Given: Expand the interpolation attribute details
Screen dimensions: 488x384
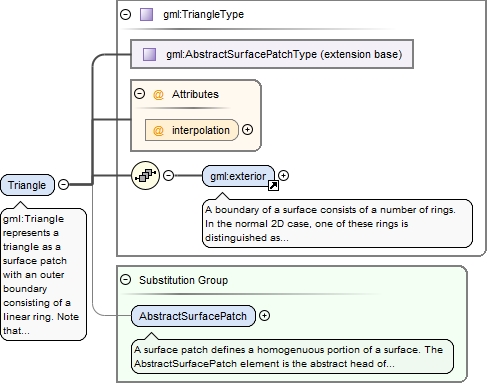Looking at the screenshot, I should point(247,130).
